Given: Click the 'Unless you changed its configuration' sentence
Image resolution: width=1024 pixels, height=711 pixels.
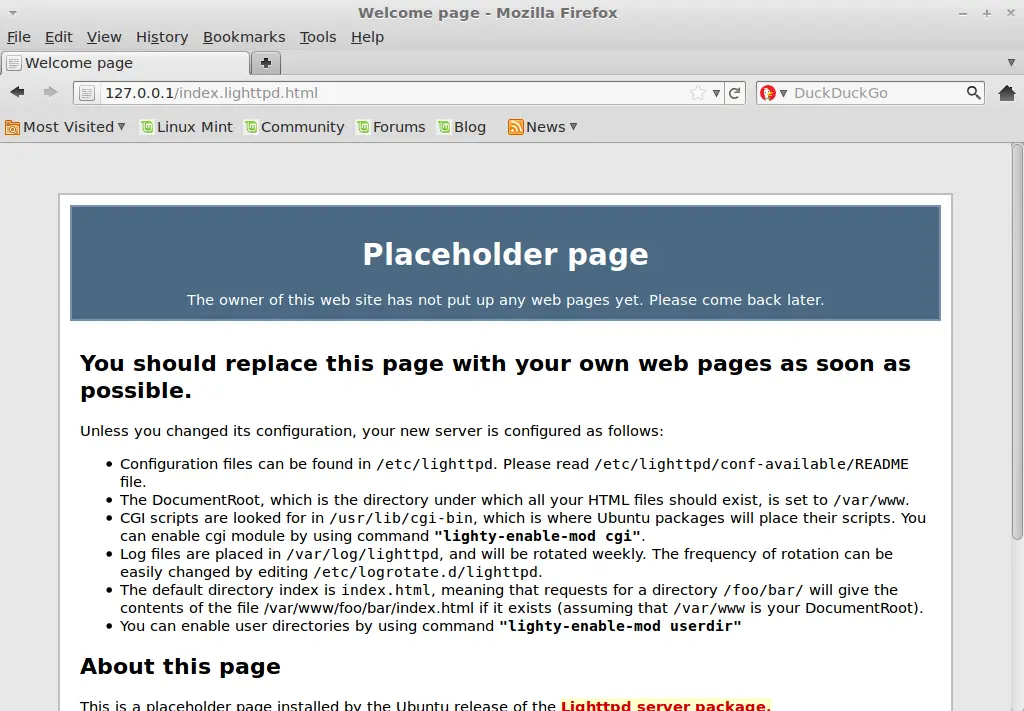Looking at the screenshot, I should [372, 431].
